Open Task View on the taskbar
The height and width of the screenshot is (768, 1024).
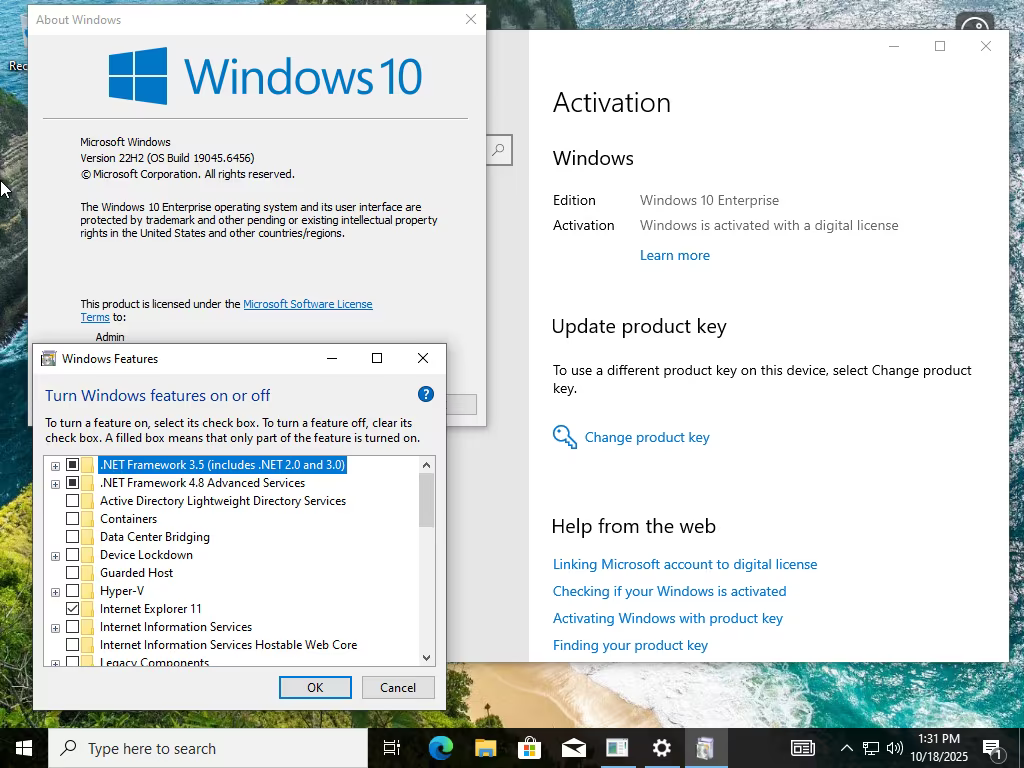coord(392,748)
